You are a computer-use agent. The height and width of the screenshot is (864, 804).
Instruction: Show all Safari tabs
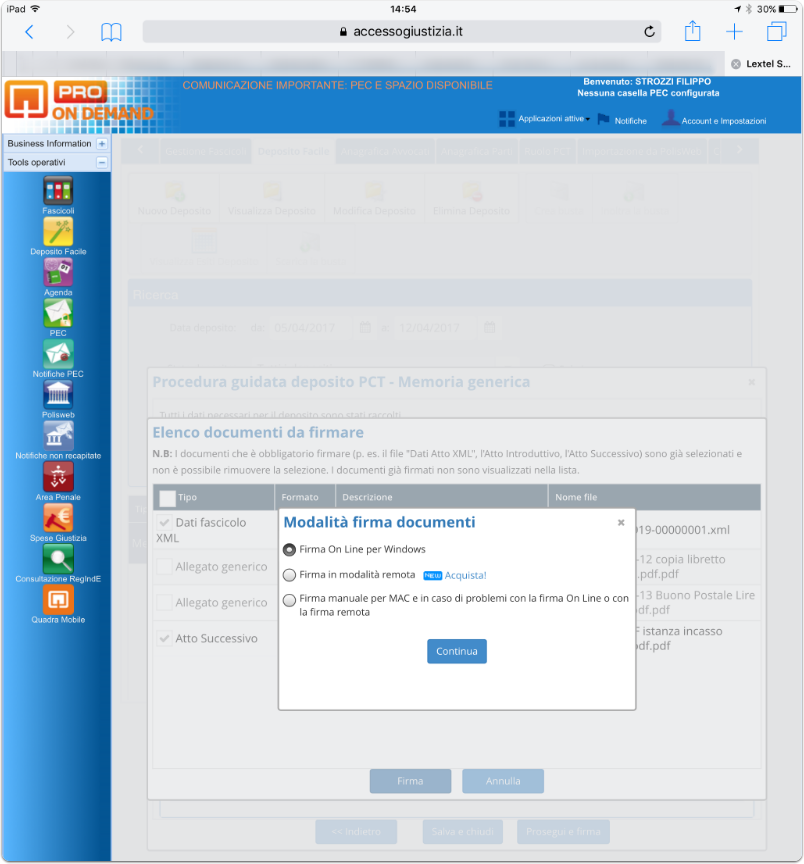[776, 31]
